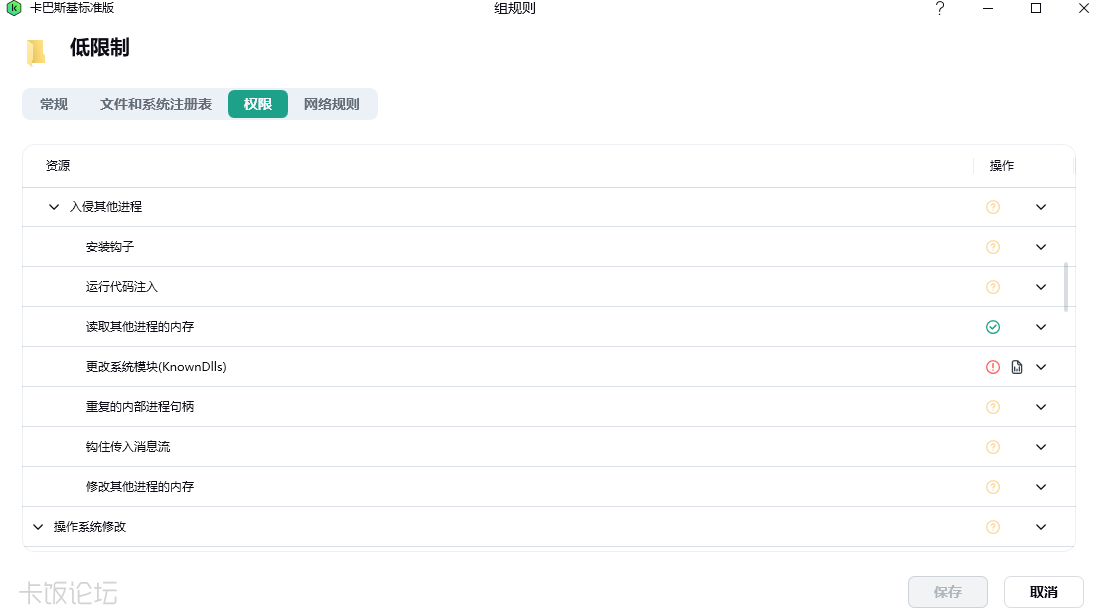Screen dimensions: 1097x616
Task: Click the 取消 button
Action: click(1044, 592)
